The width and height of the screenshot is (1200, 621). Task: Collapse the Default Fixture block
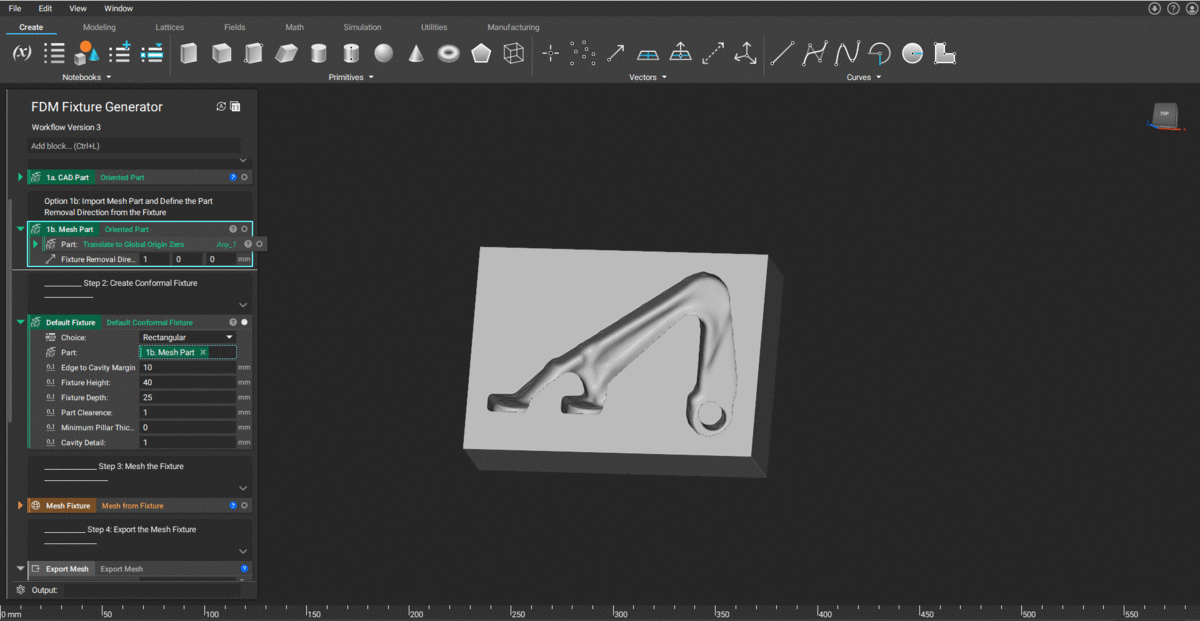(20, 322)
